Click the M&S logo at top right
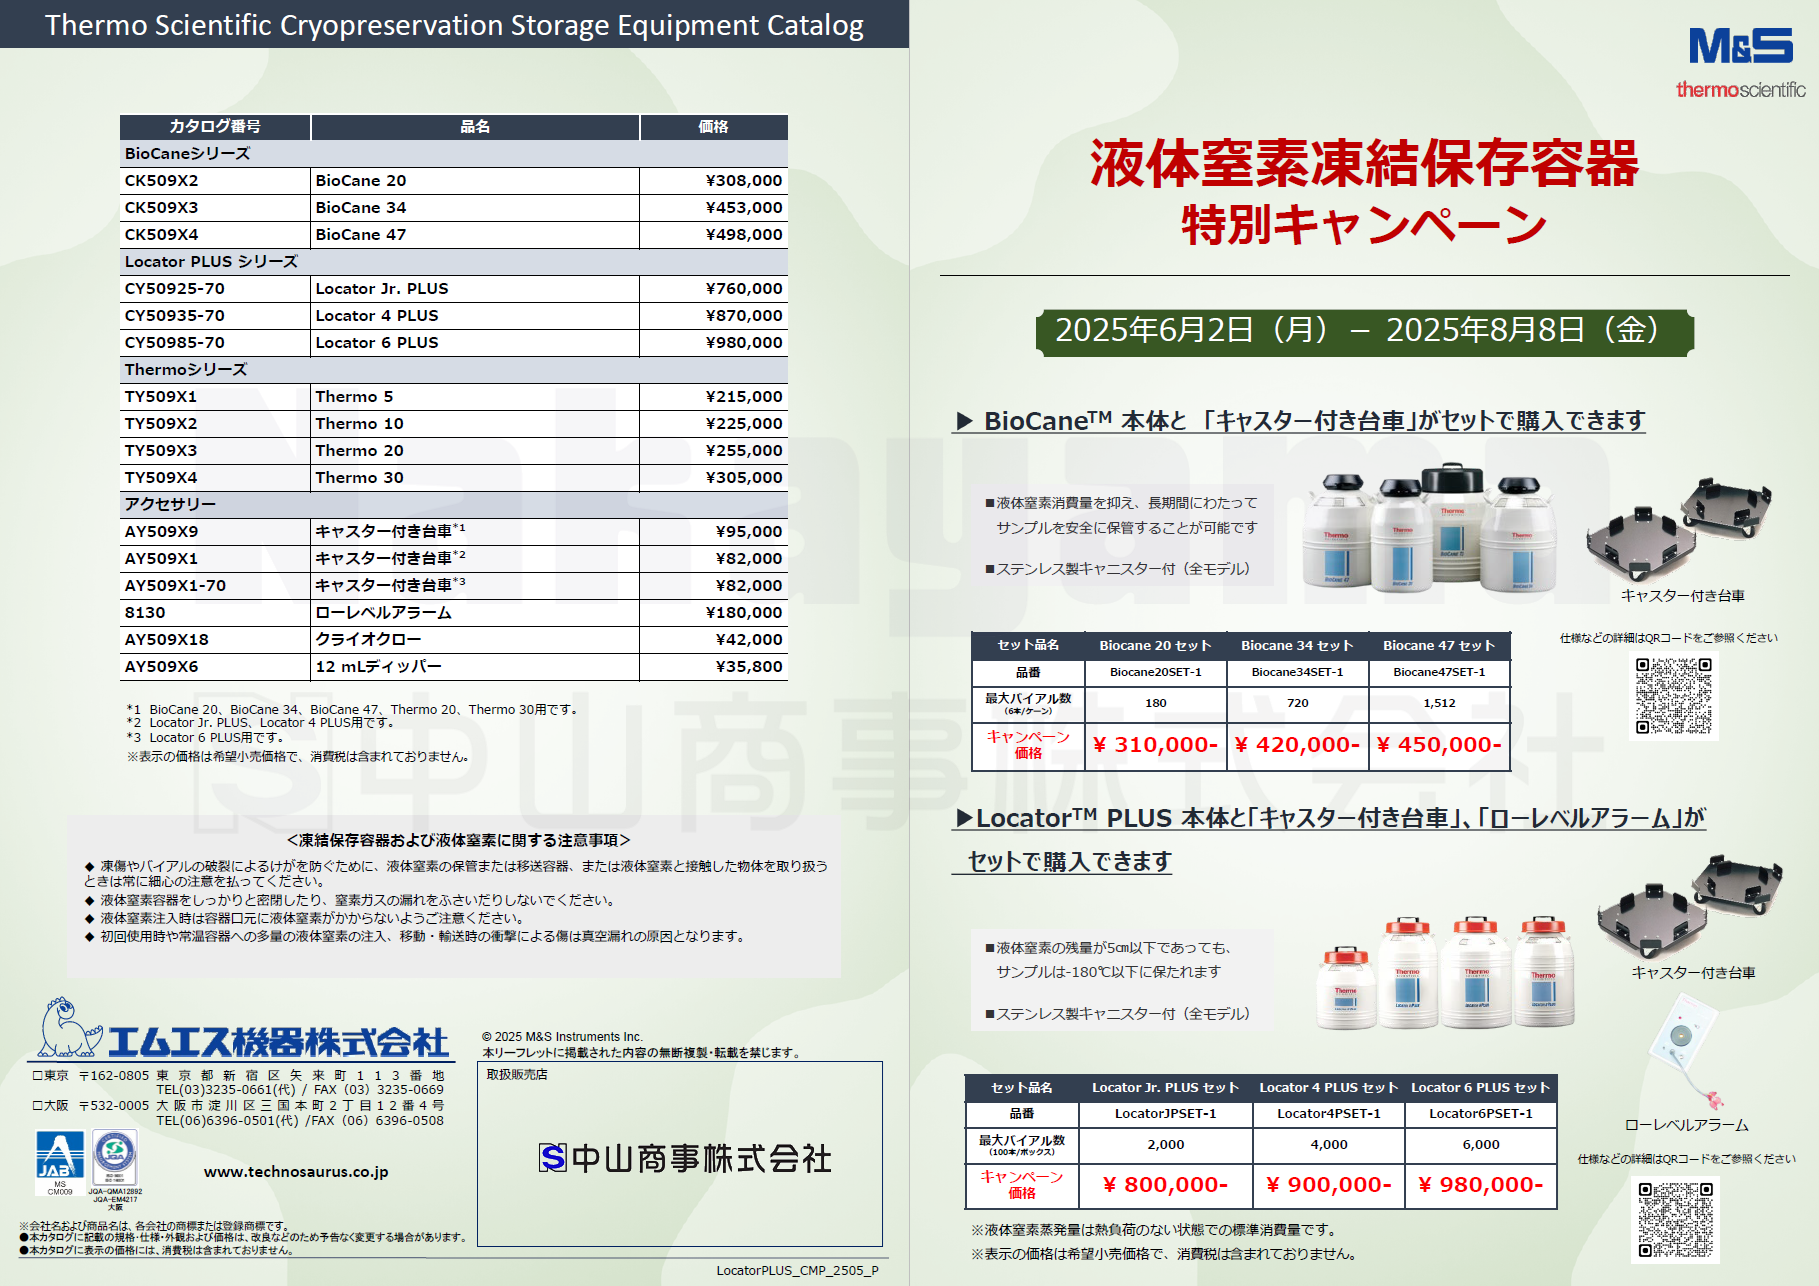Viewport: 1819px width, 1286px height. pos(1741,46)
